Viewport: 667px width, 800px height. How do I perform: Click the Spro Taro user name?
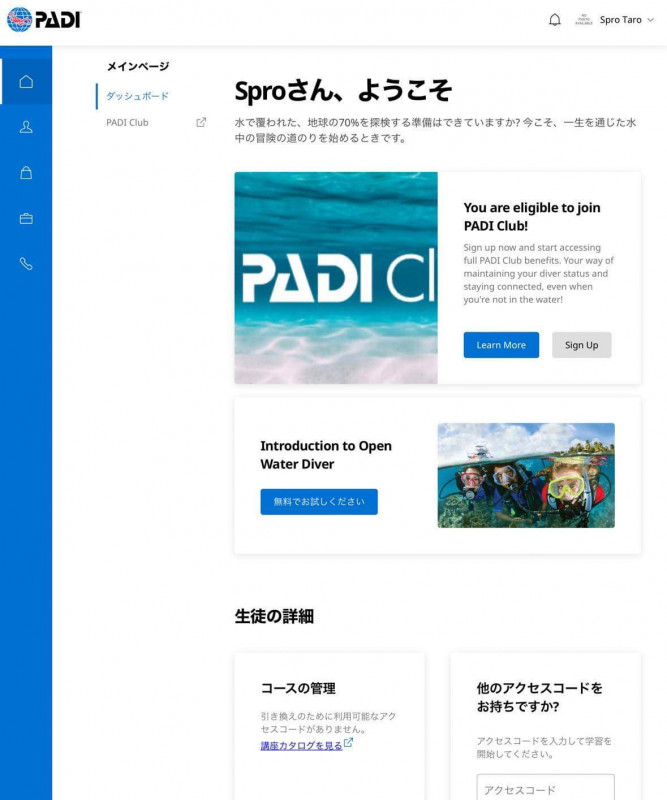pyautogui.click(x=620, y=20)
